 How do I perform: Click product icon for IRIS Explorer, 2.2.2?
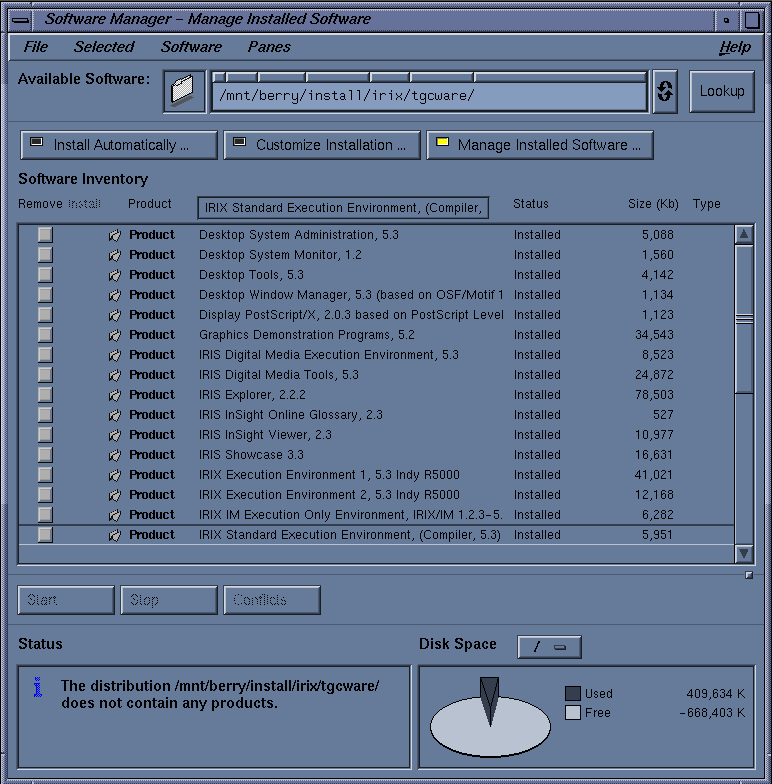click(x=115, y=395)
